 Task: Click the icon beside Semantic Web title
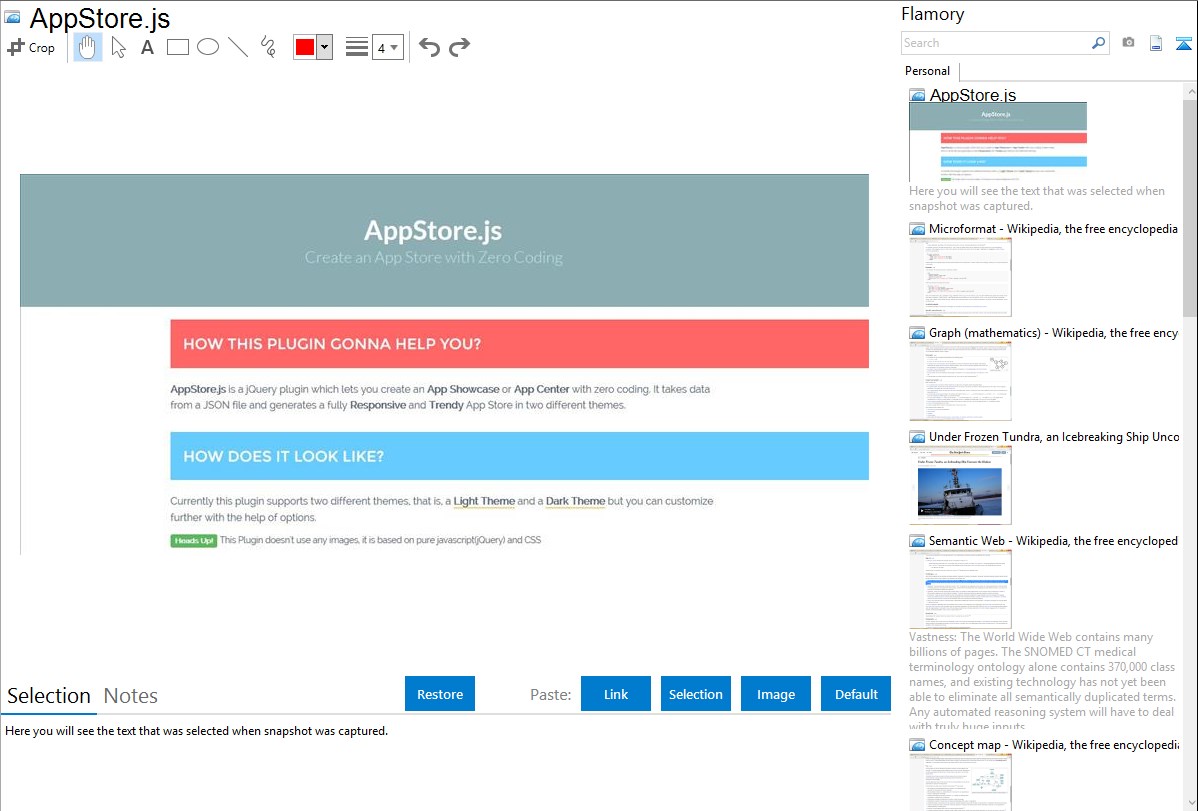917,540
